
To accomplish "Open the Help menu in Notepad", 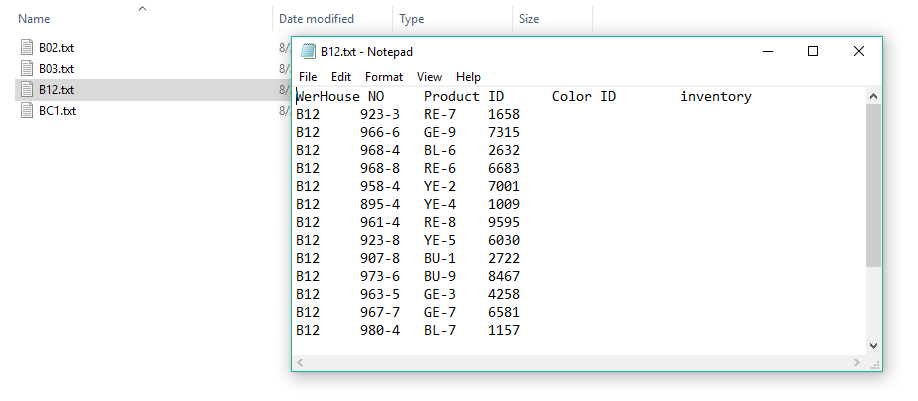I will [468, 77].
